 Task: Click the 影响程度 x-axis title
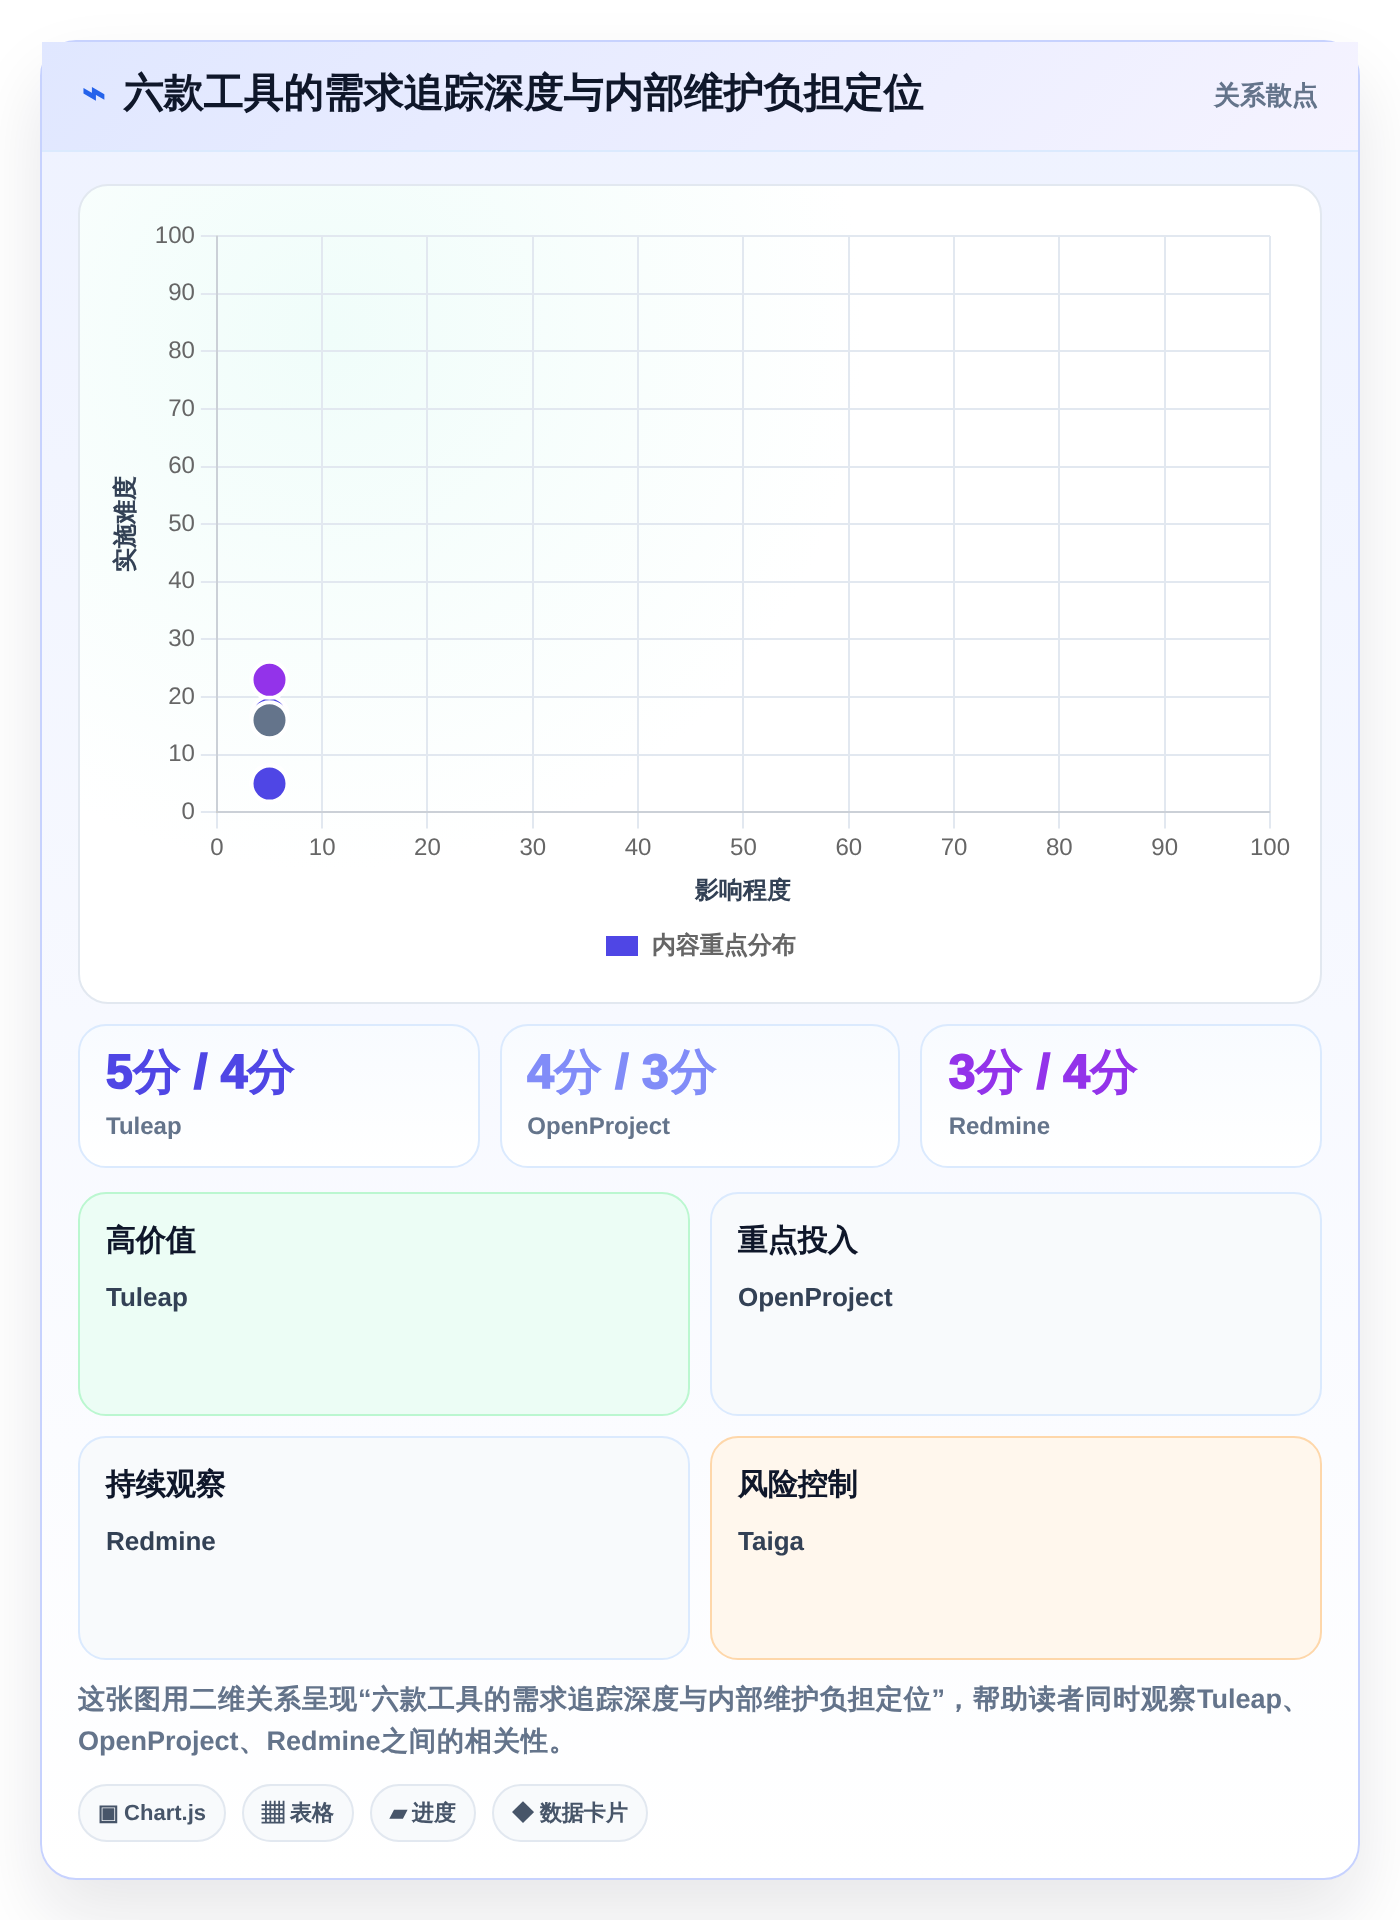[x=743, y=890]
